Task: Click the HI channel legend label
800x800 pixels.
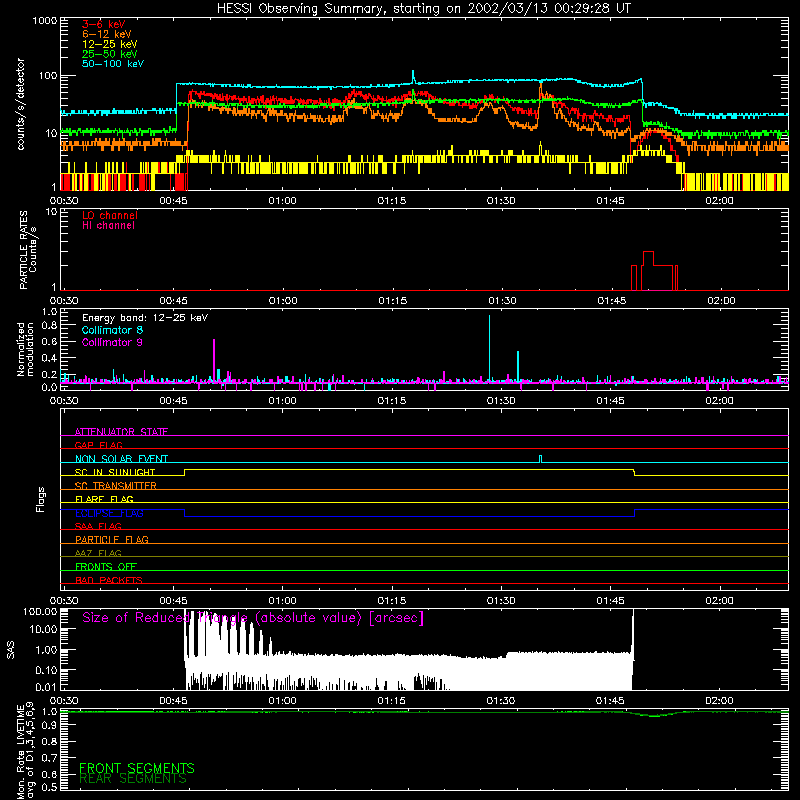Action: pyautogui.click(x=108, y=225)
